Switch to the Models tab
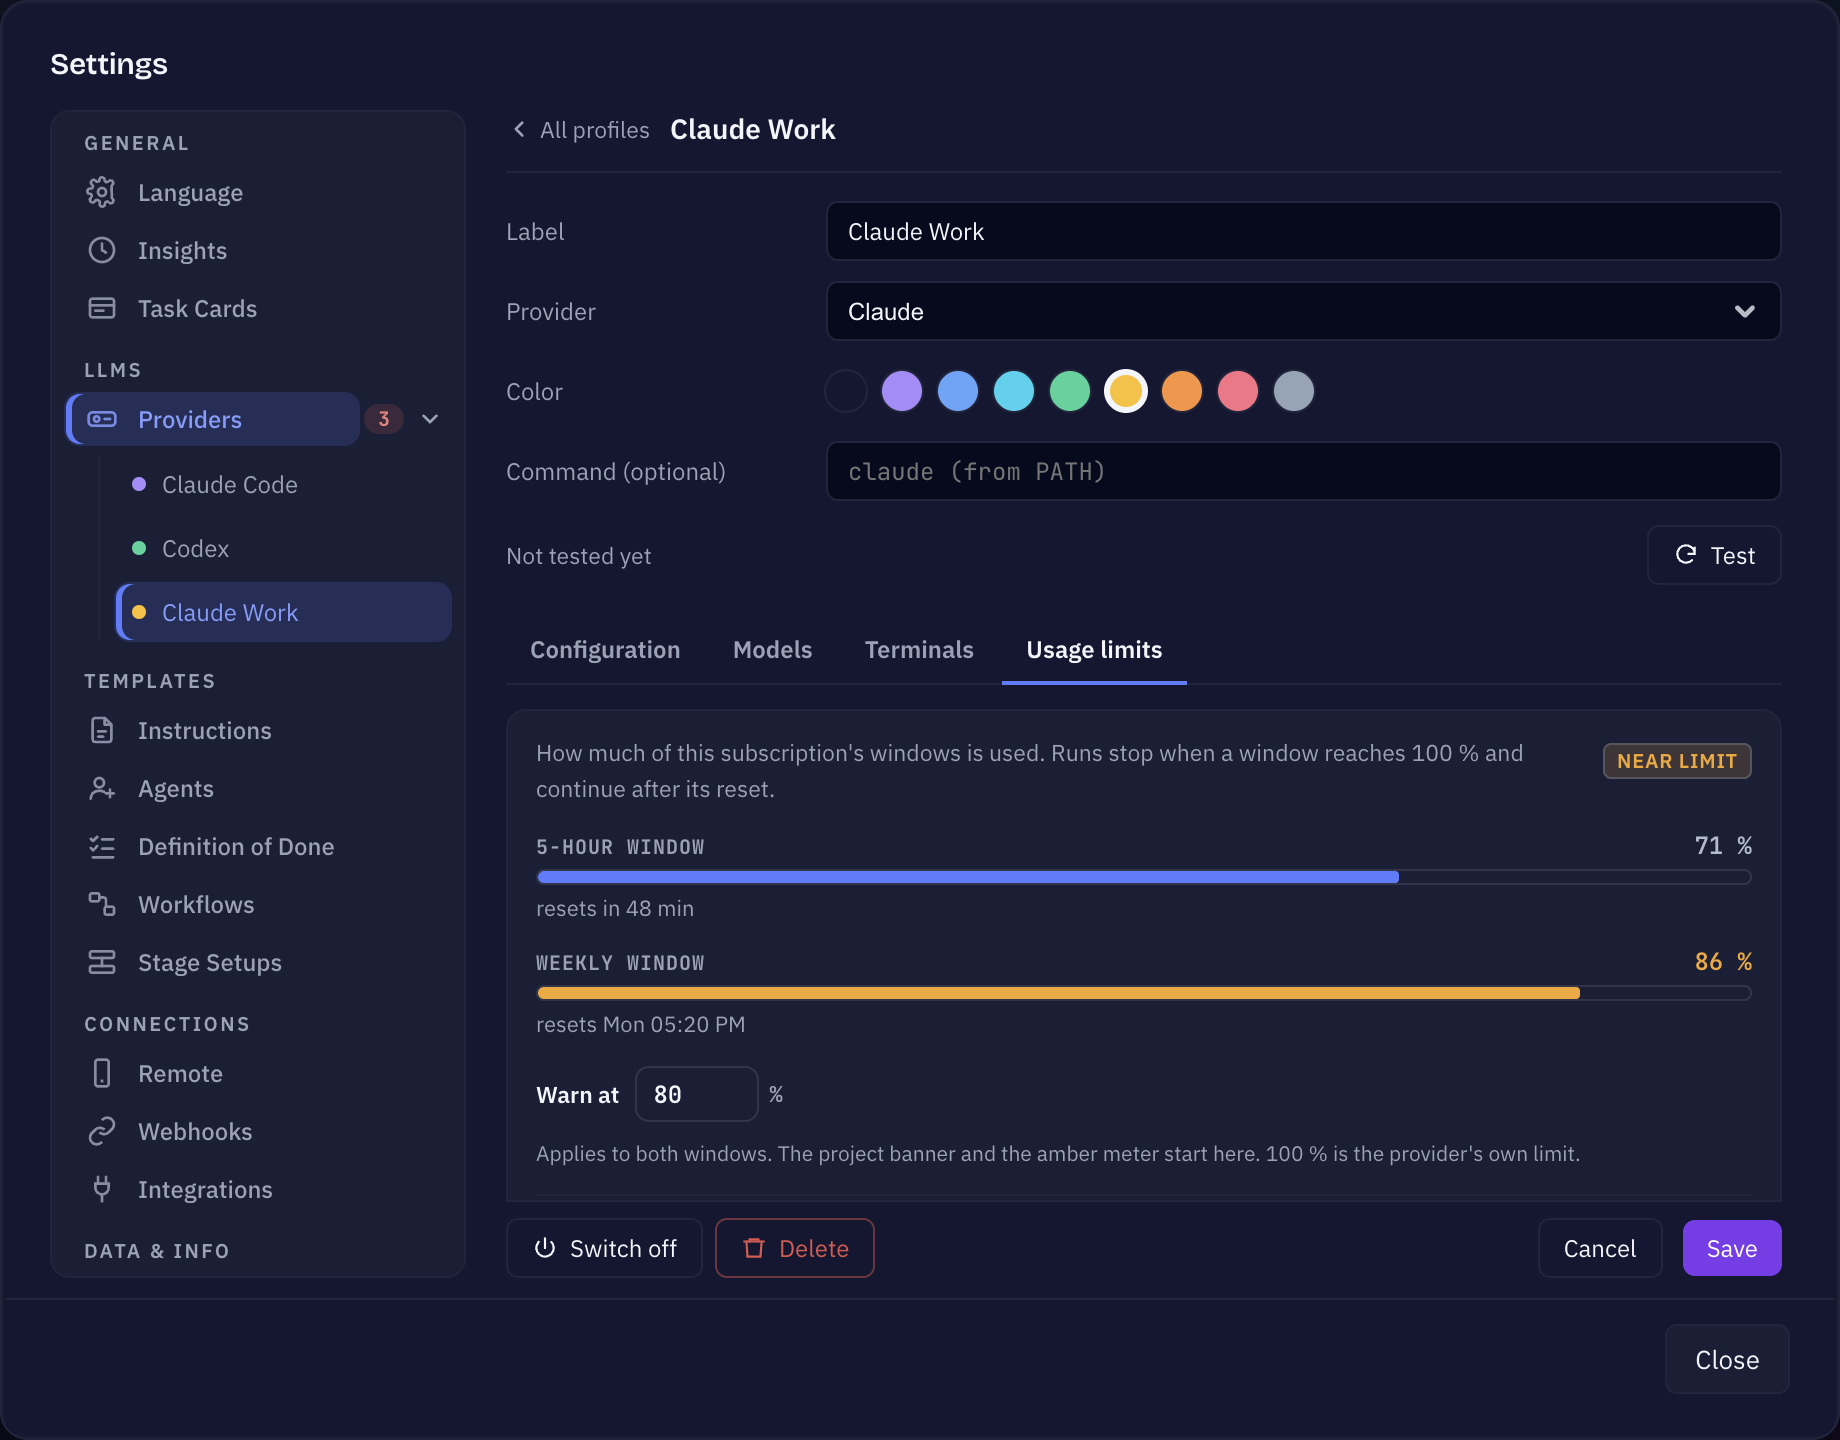This screenshot has width=1840, height=1440. (772, 649)
